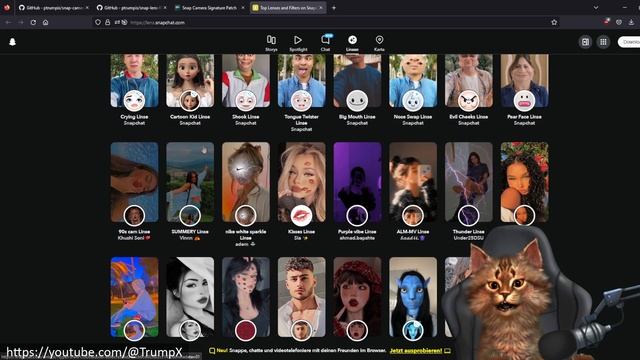Viewport: 640px width, 360px height.
Task: Click the Thunder Linse title text
Action: pyautogui.click(x=469, y=231)
